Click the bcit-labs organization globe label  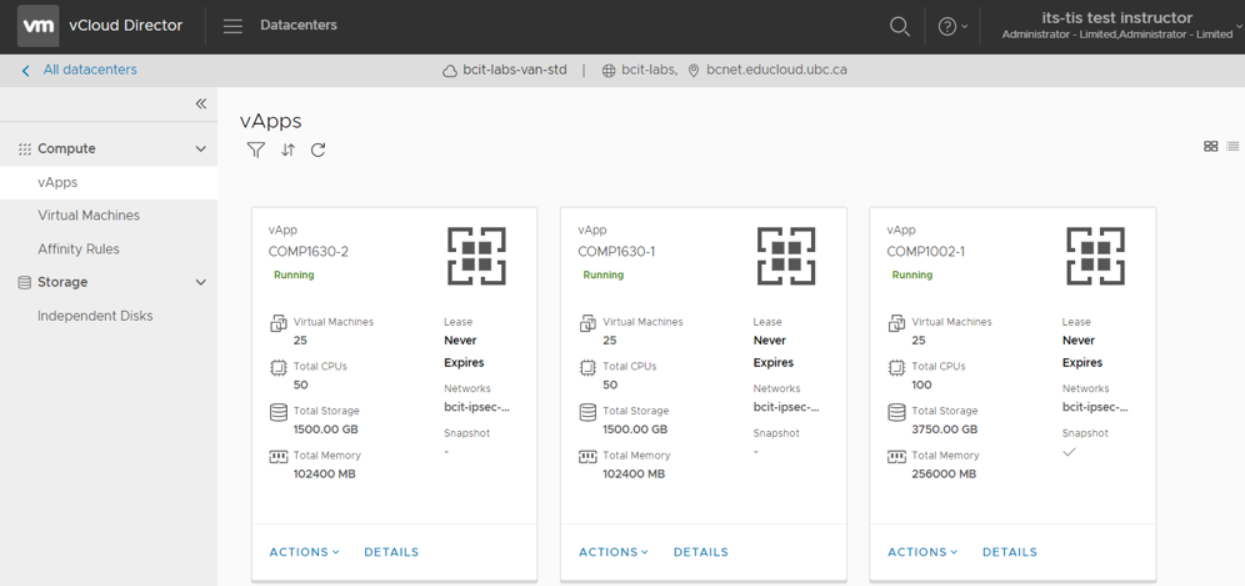click(x=640, y=70)
